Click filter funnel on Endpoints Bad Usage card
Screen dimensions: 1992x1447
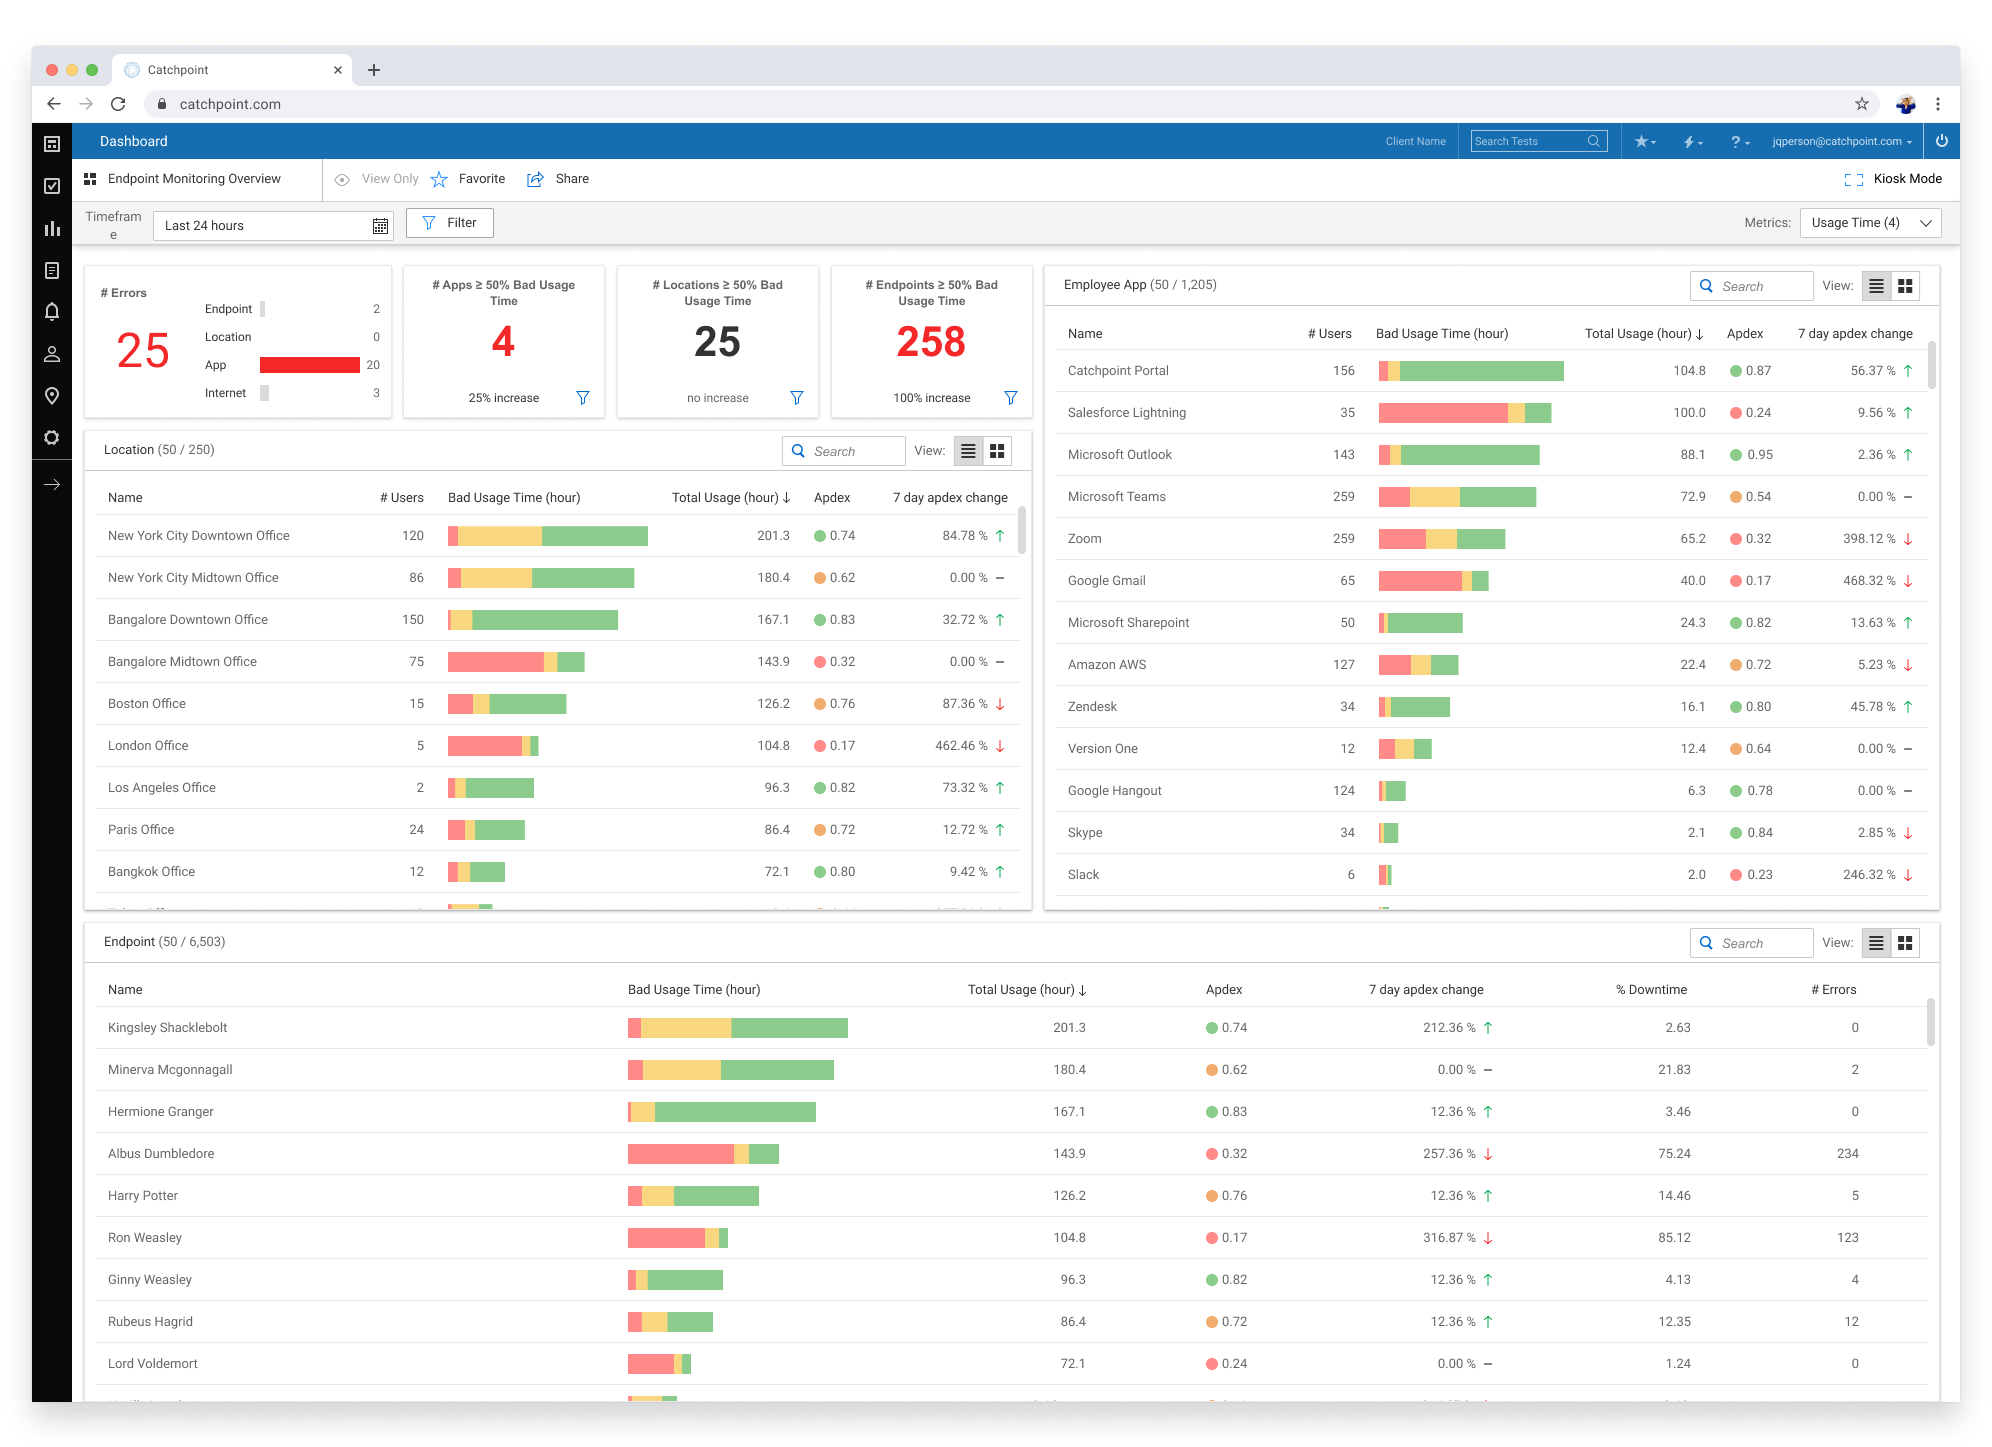[x=1010, y=398]
